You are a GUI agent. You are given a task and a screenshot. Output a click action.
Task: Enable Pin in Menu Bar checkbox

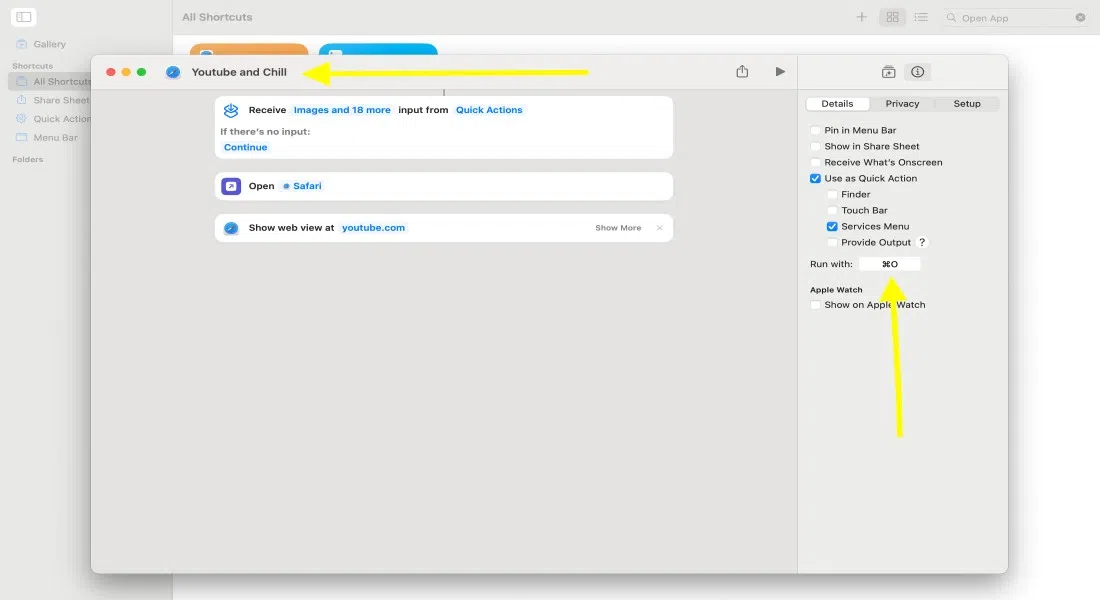(x=815, y=131)
